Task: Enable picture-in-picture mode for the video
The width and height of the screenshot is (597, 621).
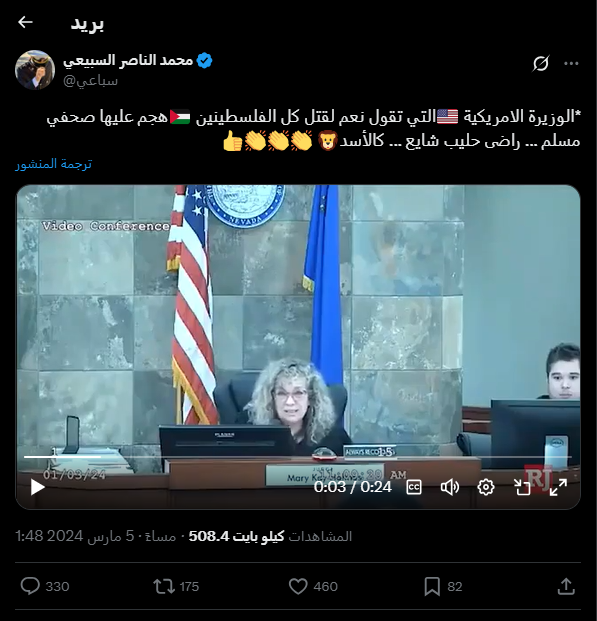Action: point(522,487)
